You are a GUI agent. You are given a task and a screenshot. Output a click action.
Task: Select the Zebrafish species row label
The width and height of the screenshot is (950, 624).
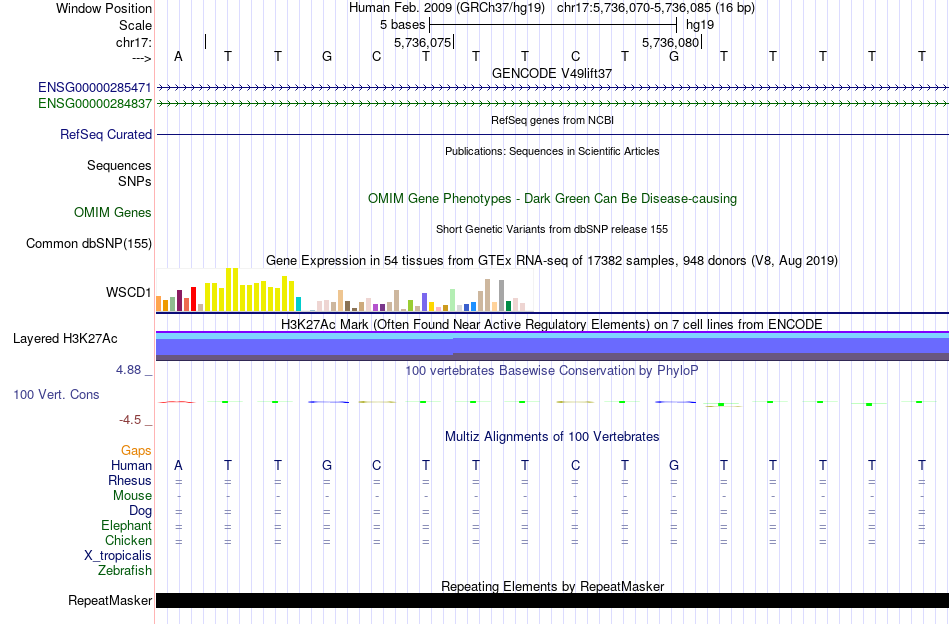click(125, 571)
